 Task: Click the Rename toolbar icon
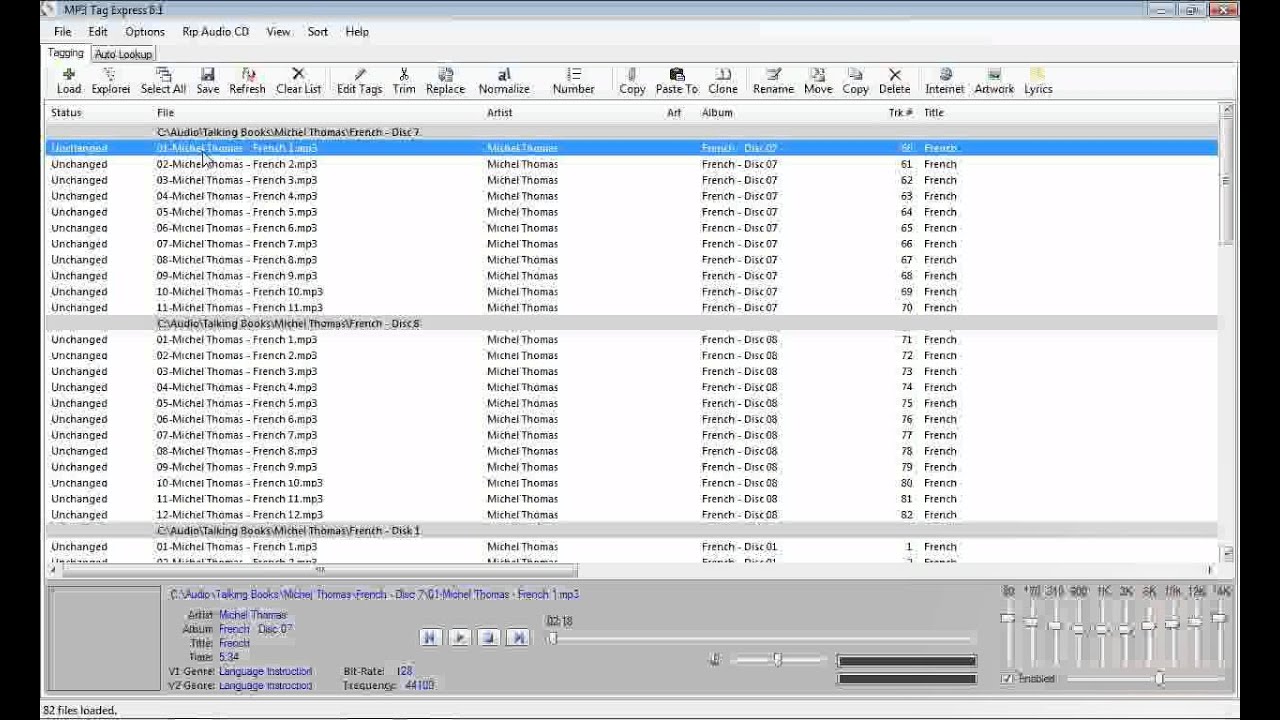tap(773, 81)
